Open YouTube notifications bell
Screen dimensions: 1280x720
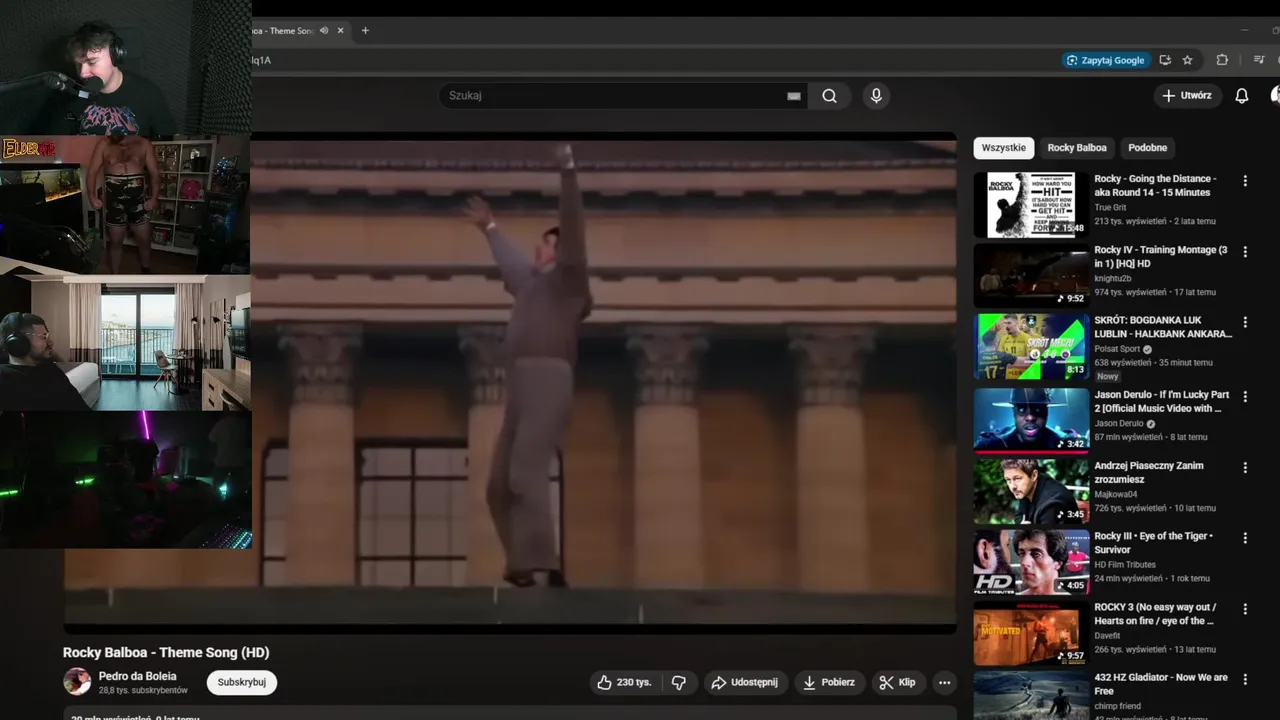coord(1241,96)
